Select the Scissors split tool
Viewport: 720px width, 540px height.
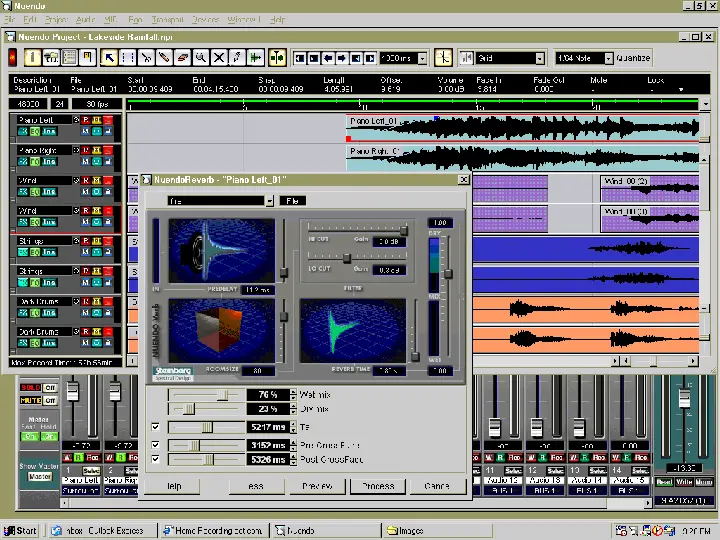point(146,58)
